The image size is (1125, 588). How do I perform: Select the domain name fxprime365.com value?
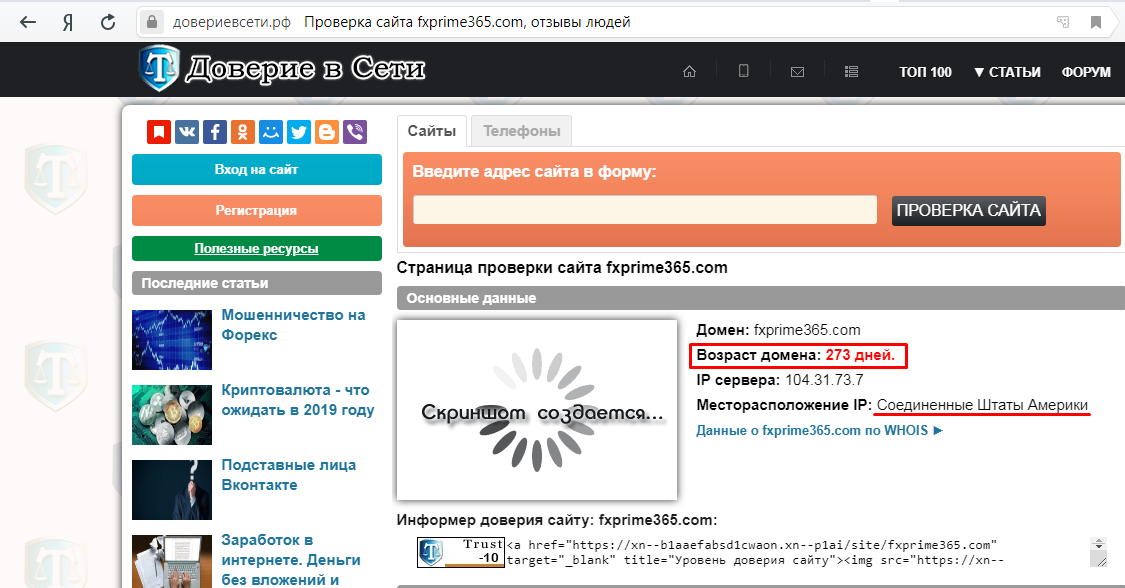807,330
